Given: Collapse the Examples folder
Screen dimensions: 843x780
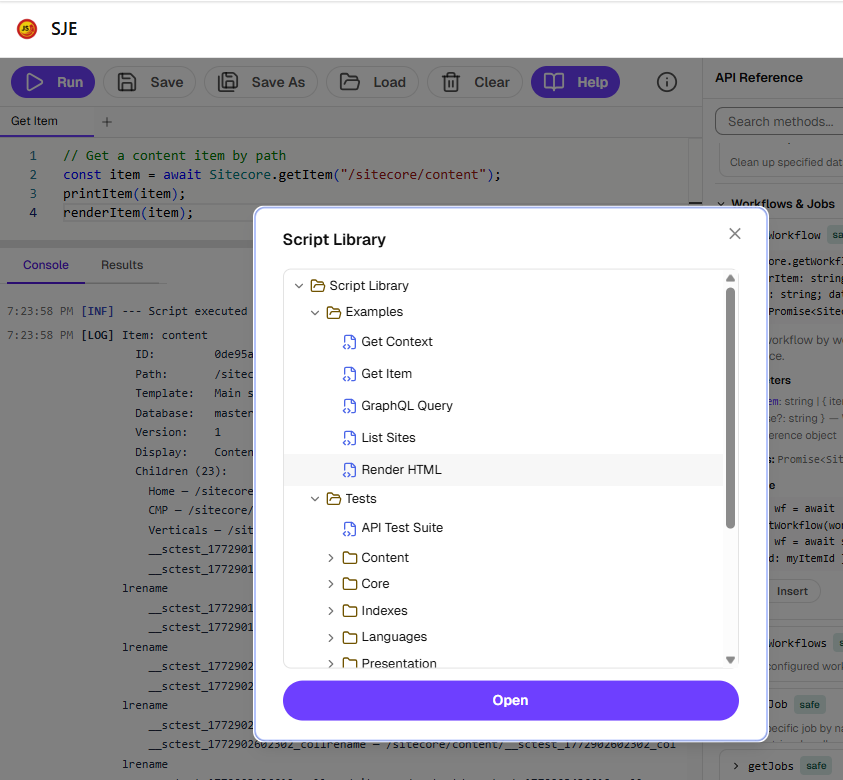Looking at the screenshot, I should point(314,311).
